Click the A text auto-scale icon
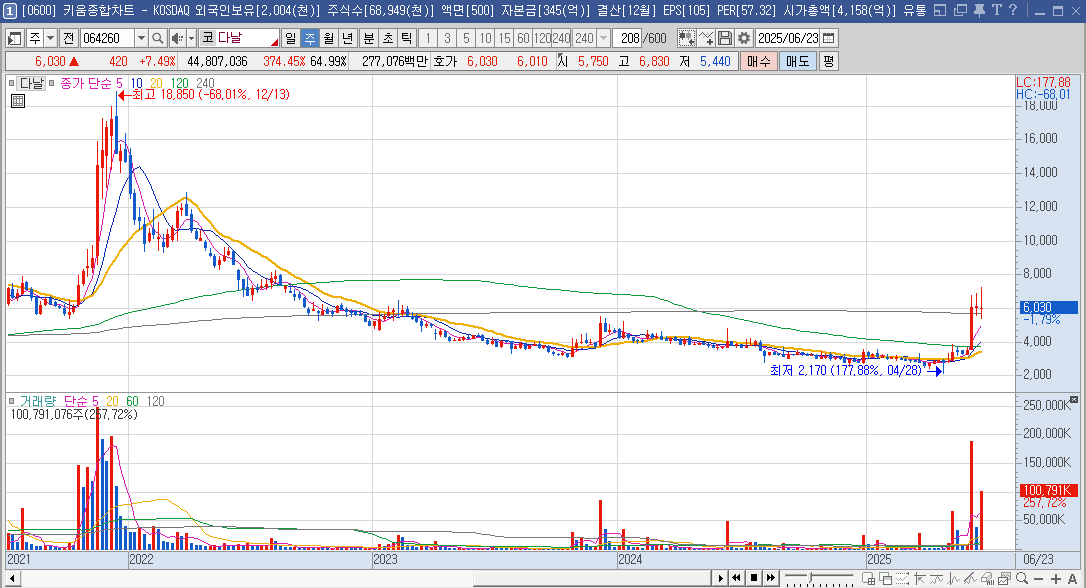Image resolution: width=1086 pixels, height=588 pixels. click(x=1073, y=579)
